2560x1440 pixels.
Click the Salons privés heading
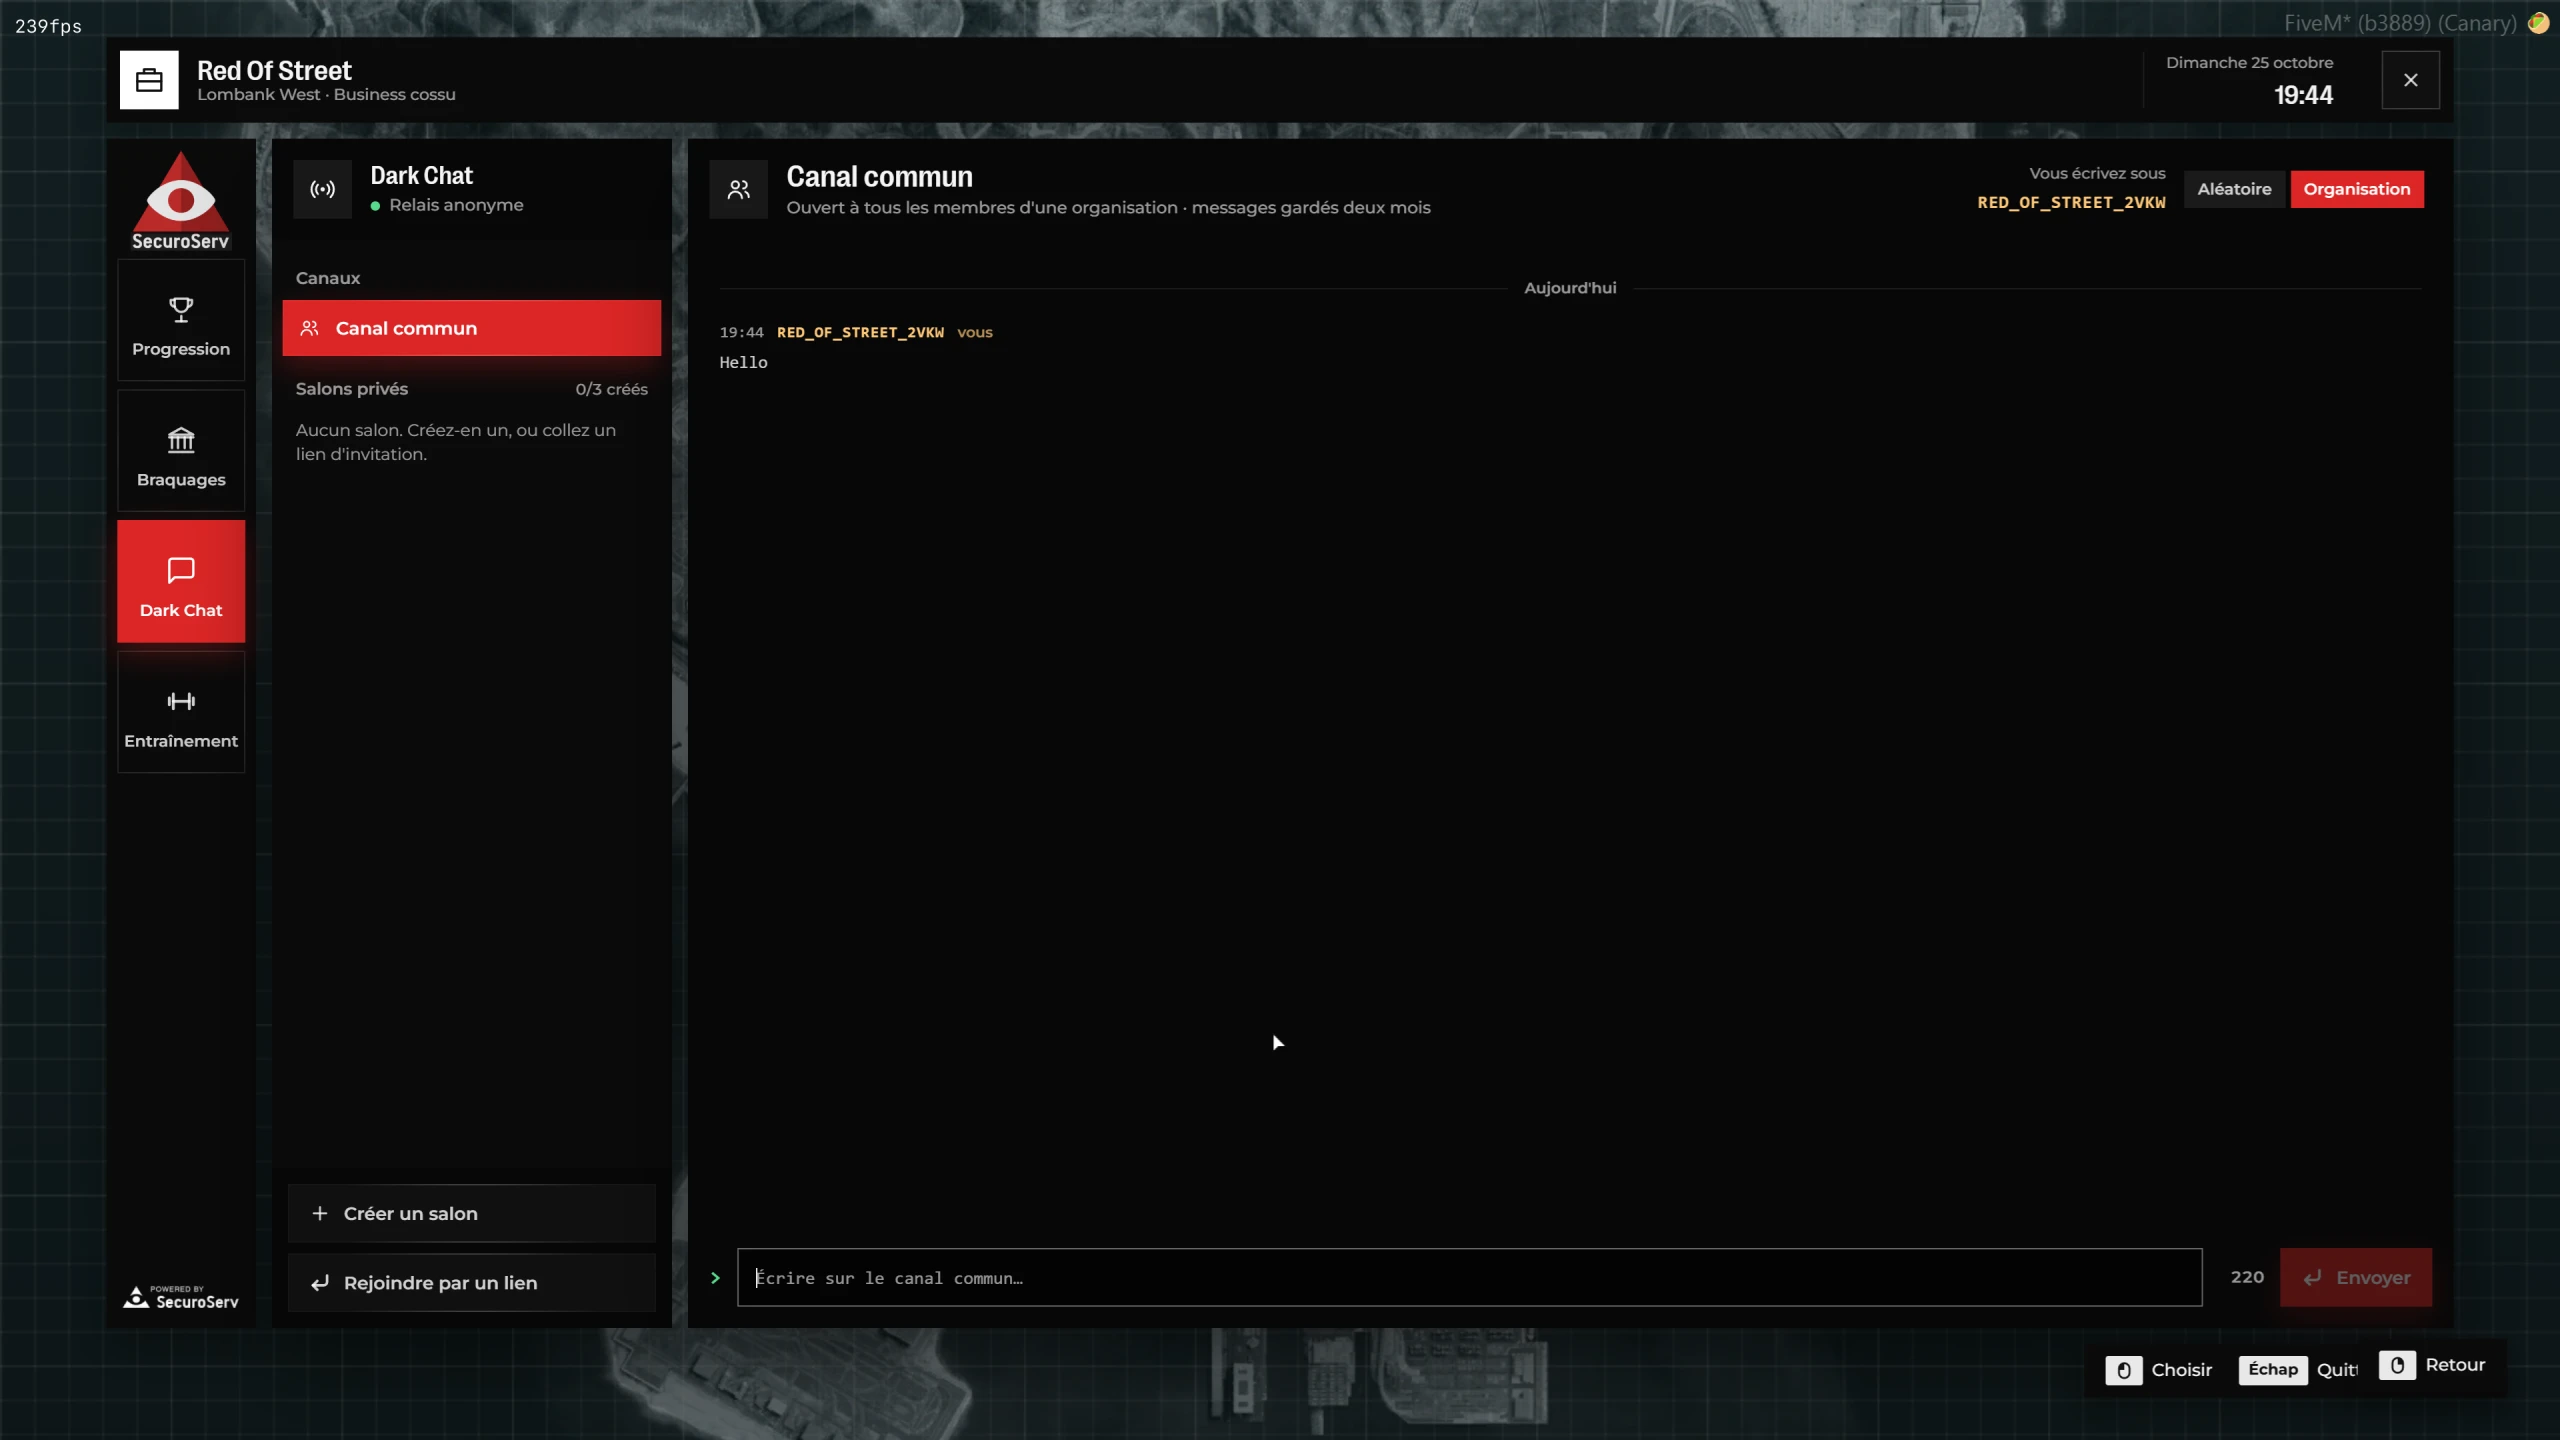pyautogui.click(x=352, y=389)
